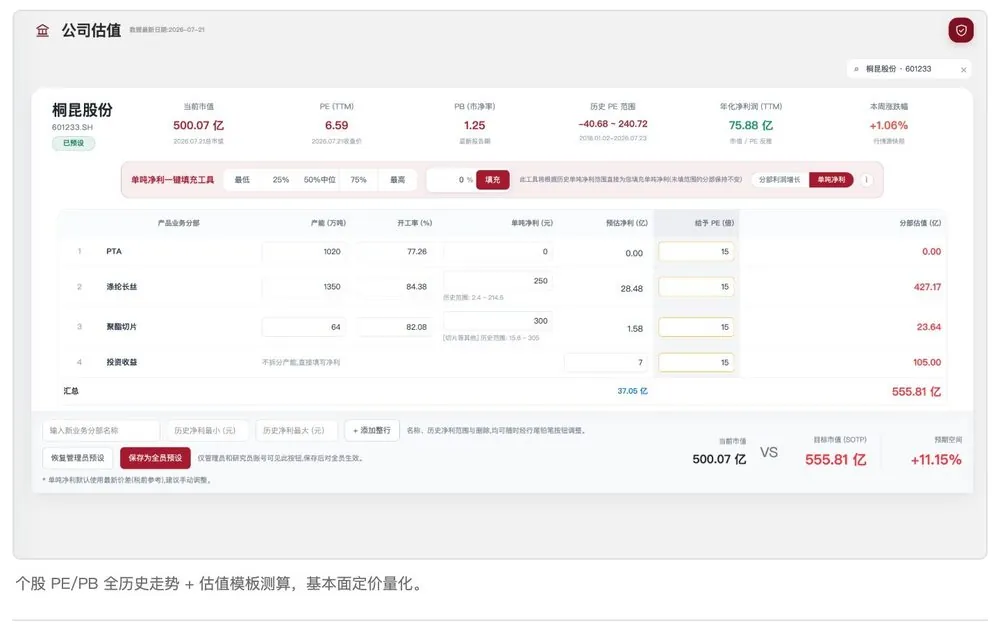Select the 75% percentile option

[358, 180]
